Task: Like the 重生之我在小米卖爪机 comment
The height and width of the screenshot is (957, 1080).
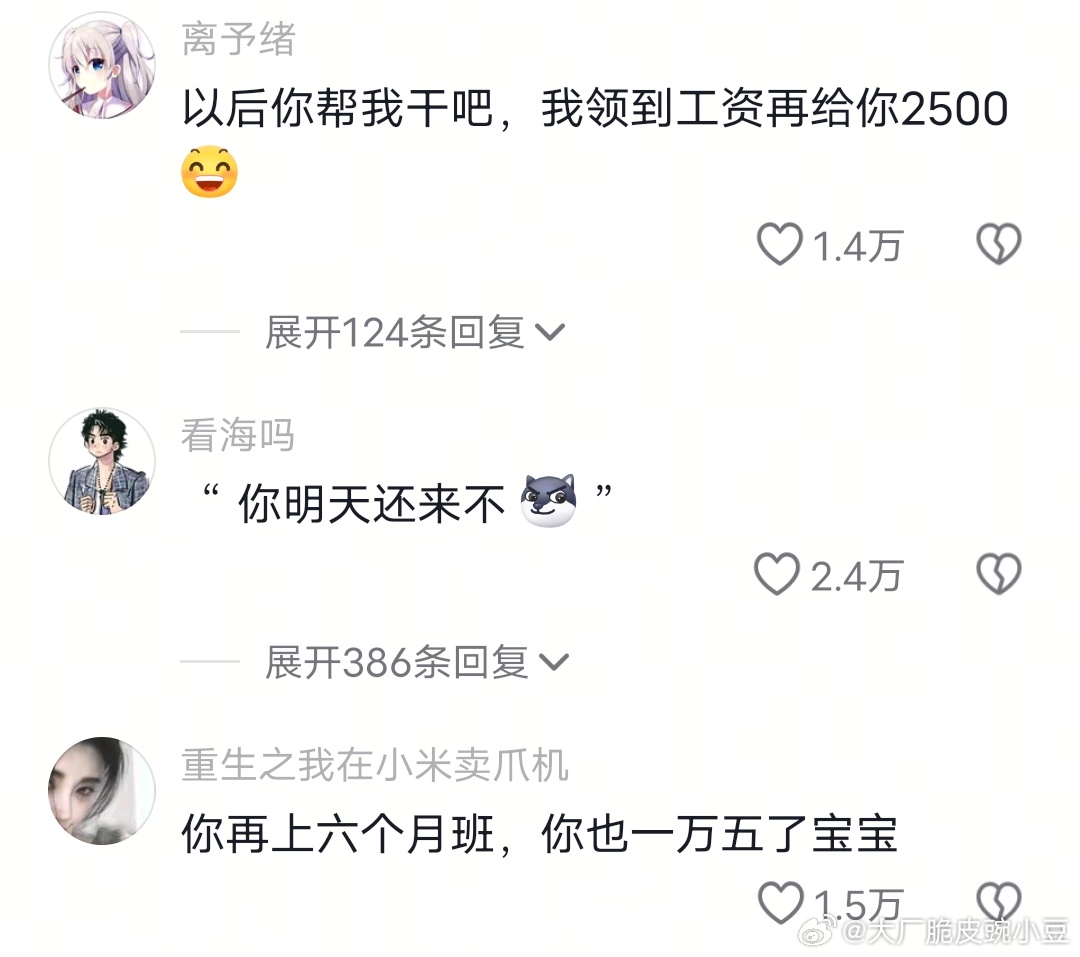Action: (x=780, y=903)
